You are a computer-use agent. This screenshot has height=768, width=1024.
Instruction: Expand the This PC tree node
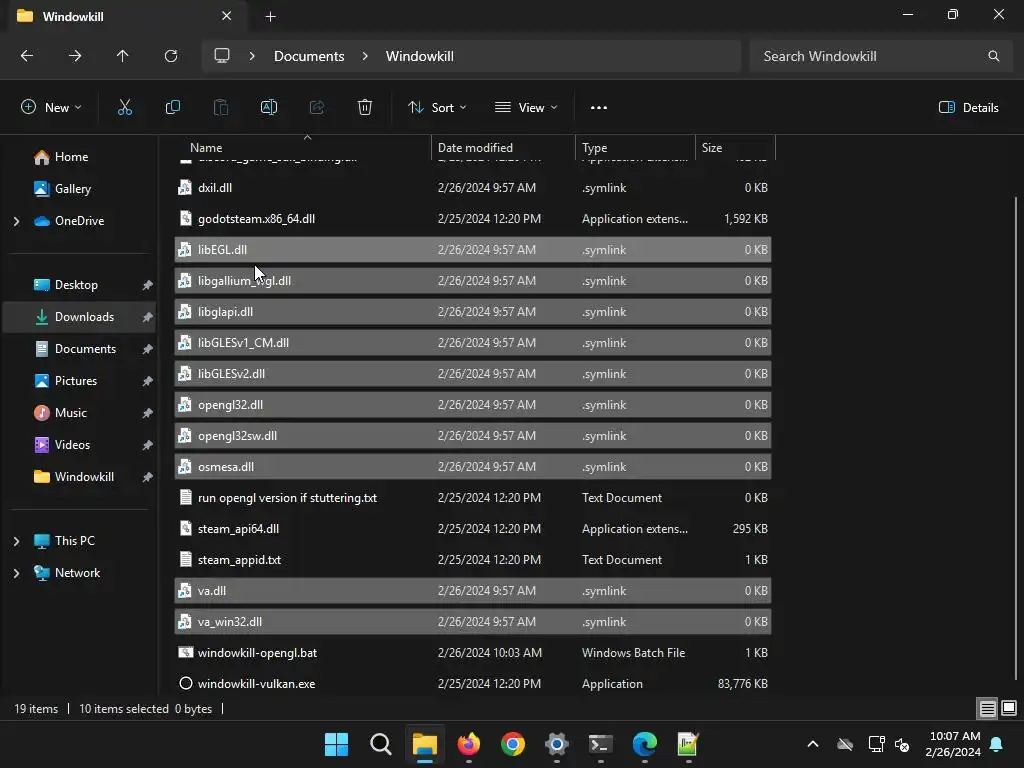tap(16, 541)
